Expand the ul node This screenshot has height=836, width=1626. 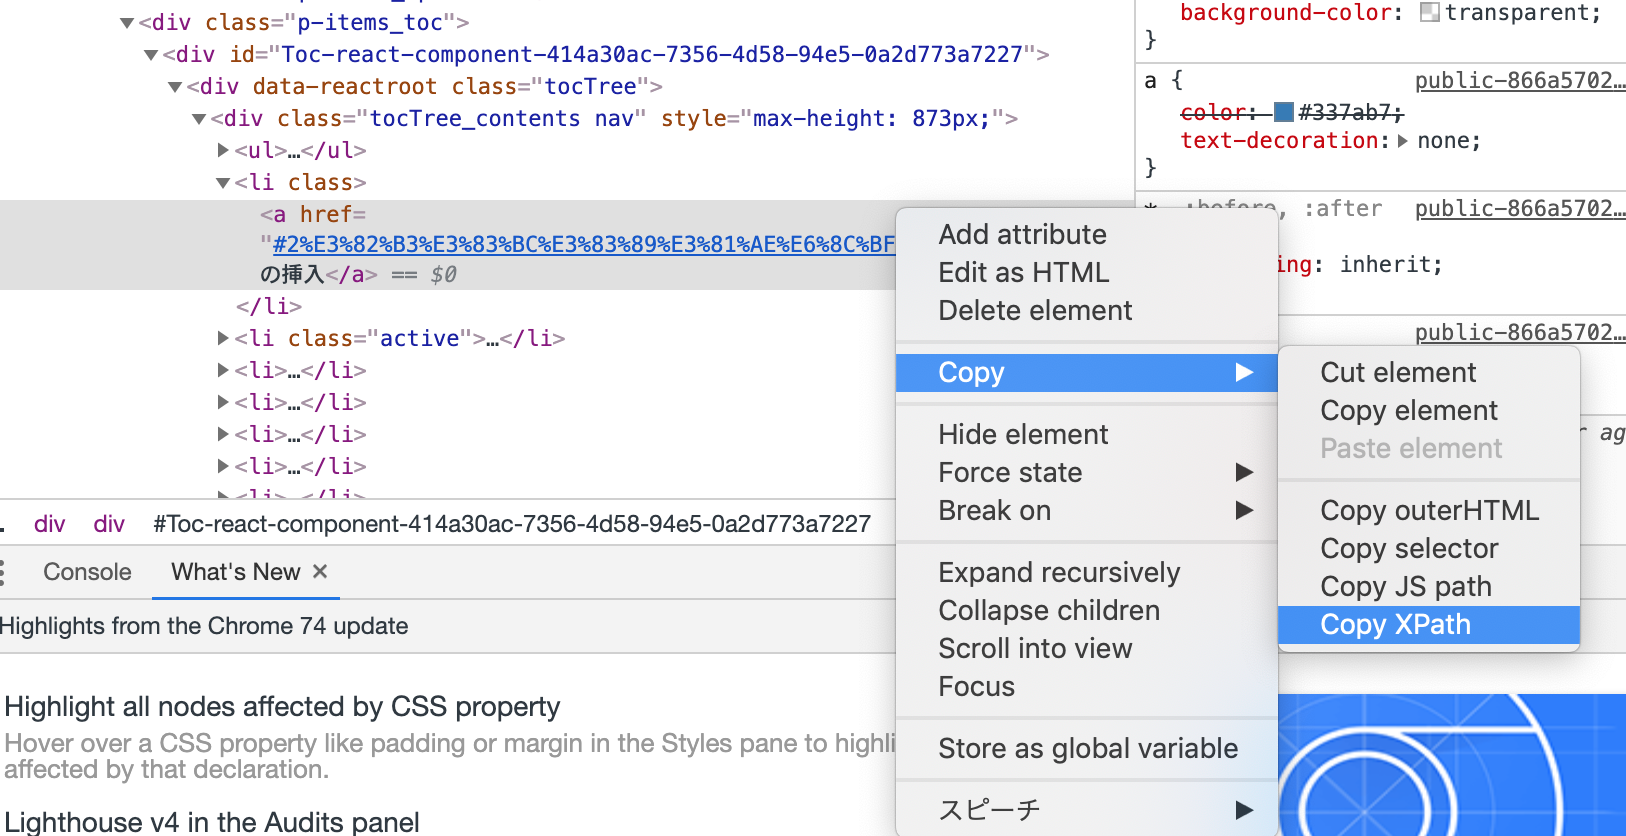pyautogui.click(x=223, y=150)
